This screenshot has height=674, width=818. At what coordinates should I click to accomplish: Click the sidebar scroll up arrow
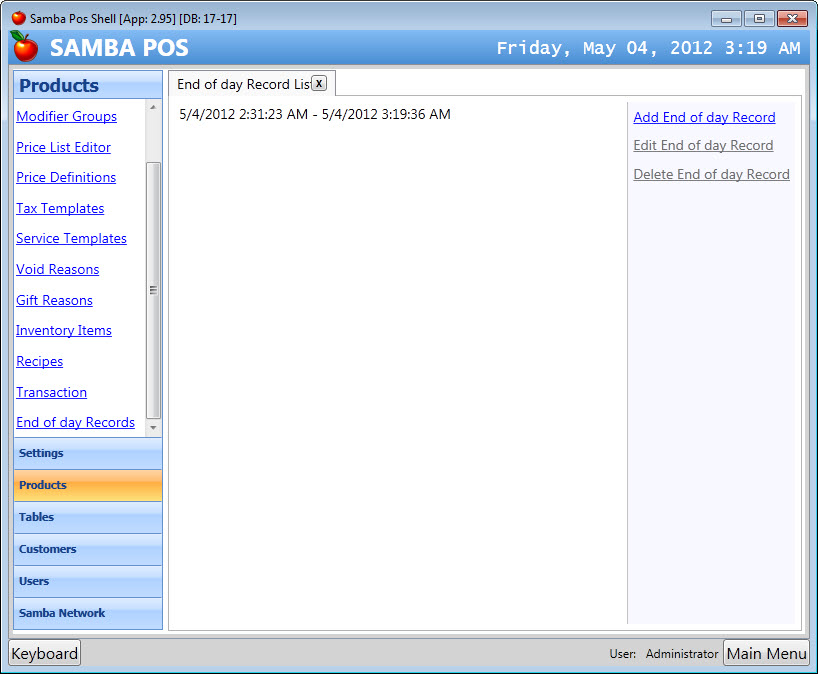(x=153, y=107)
